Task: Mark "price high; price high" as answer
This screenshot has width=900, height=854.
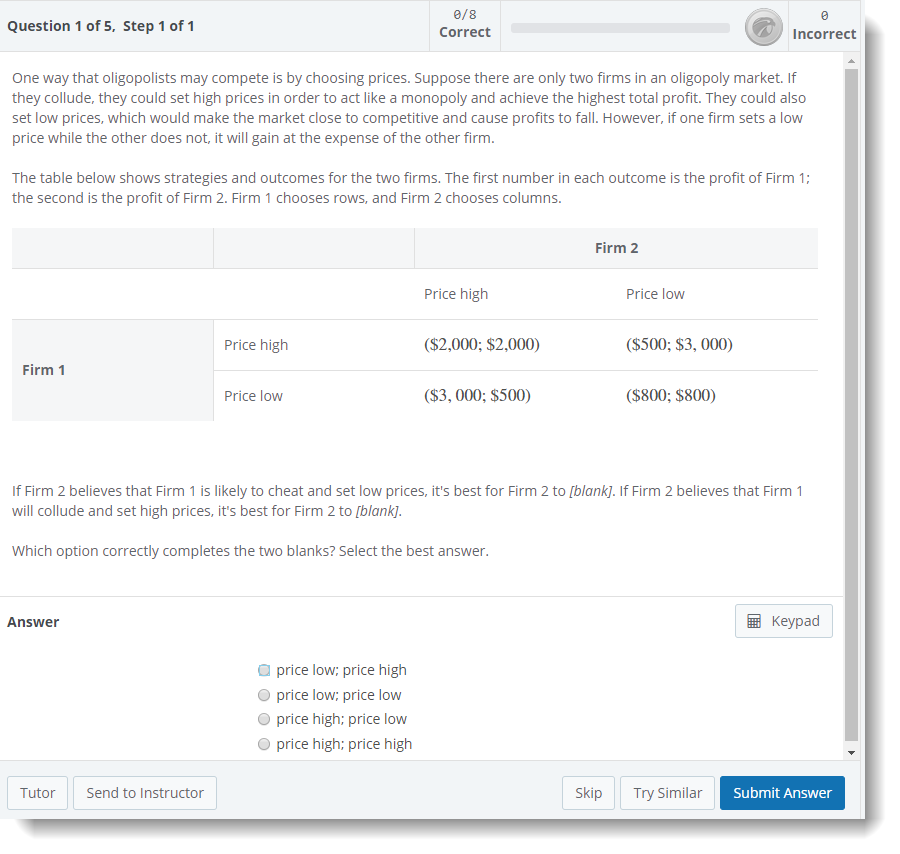Action: [264, 744]
